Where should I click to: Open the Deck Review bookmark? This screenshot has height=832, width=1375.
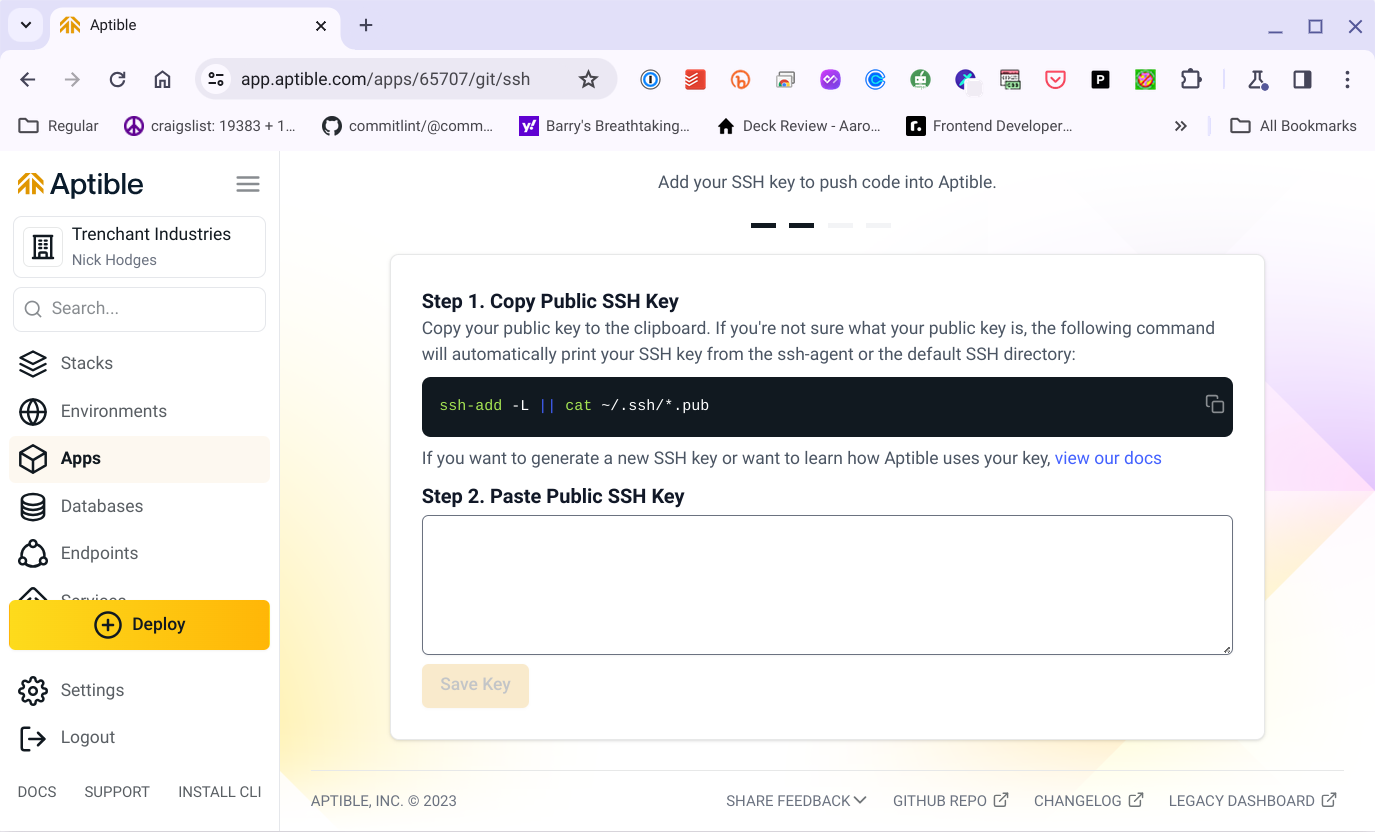799,126
